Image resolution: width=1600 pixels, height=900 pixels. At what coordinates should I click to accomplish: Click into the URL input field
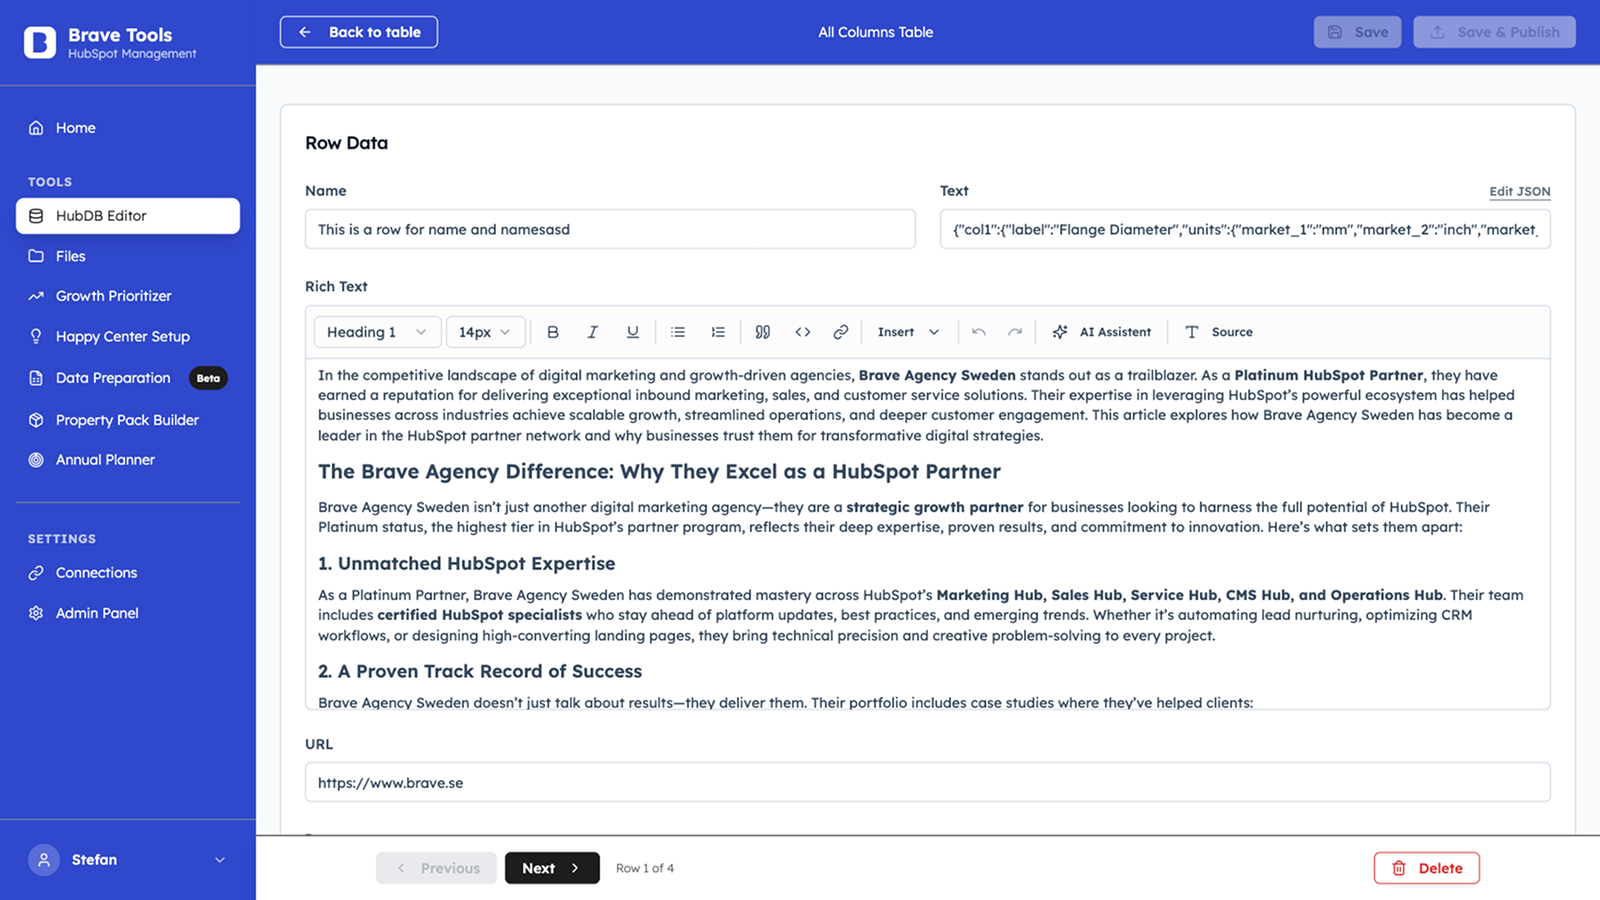pos(927,783)
